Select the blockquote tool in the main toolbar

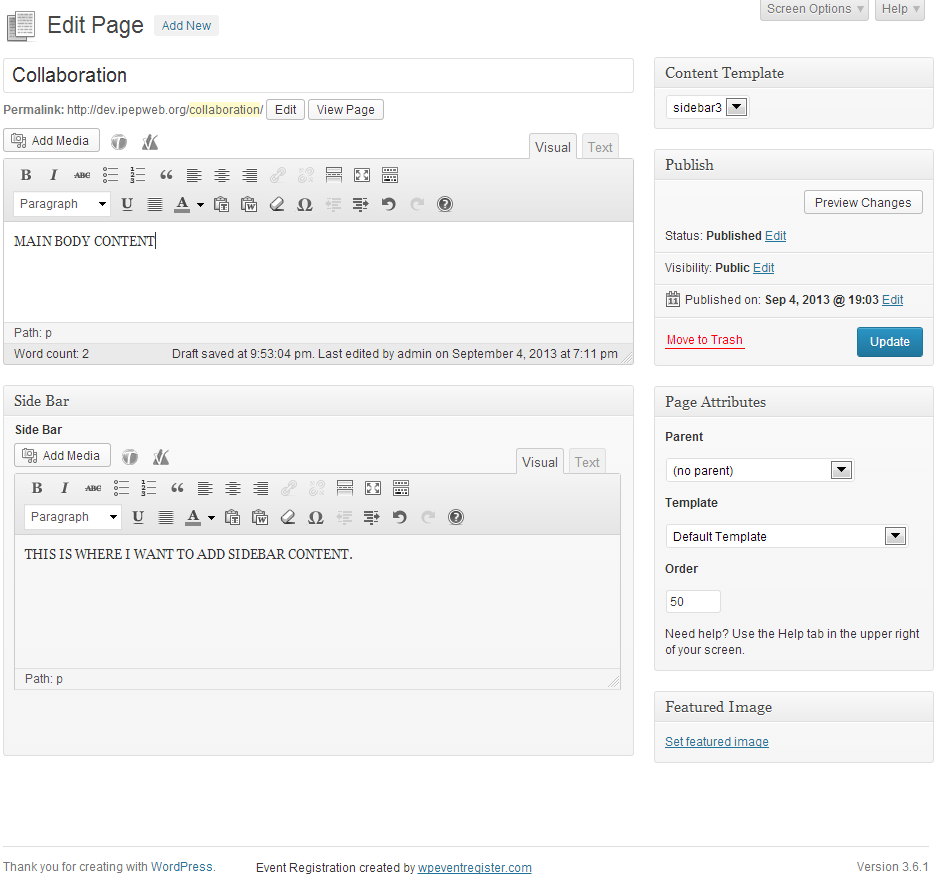166,174
